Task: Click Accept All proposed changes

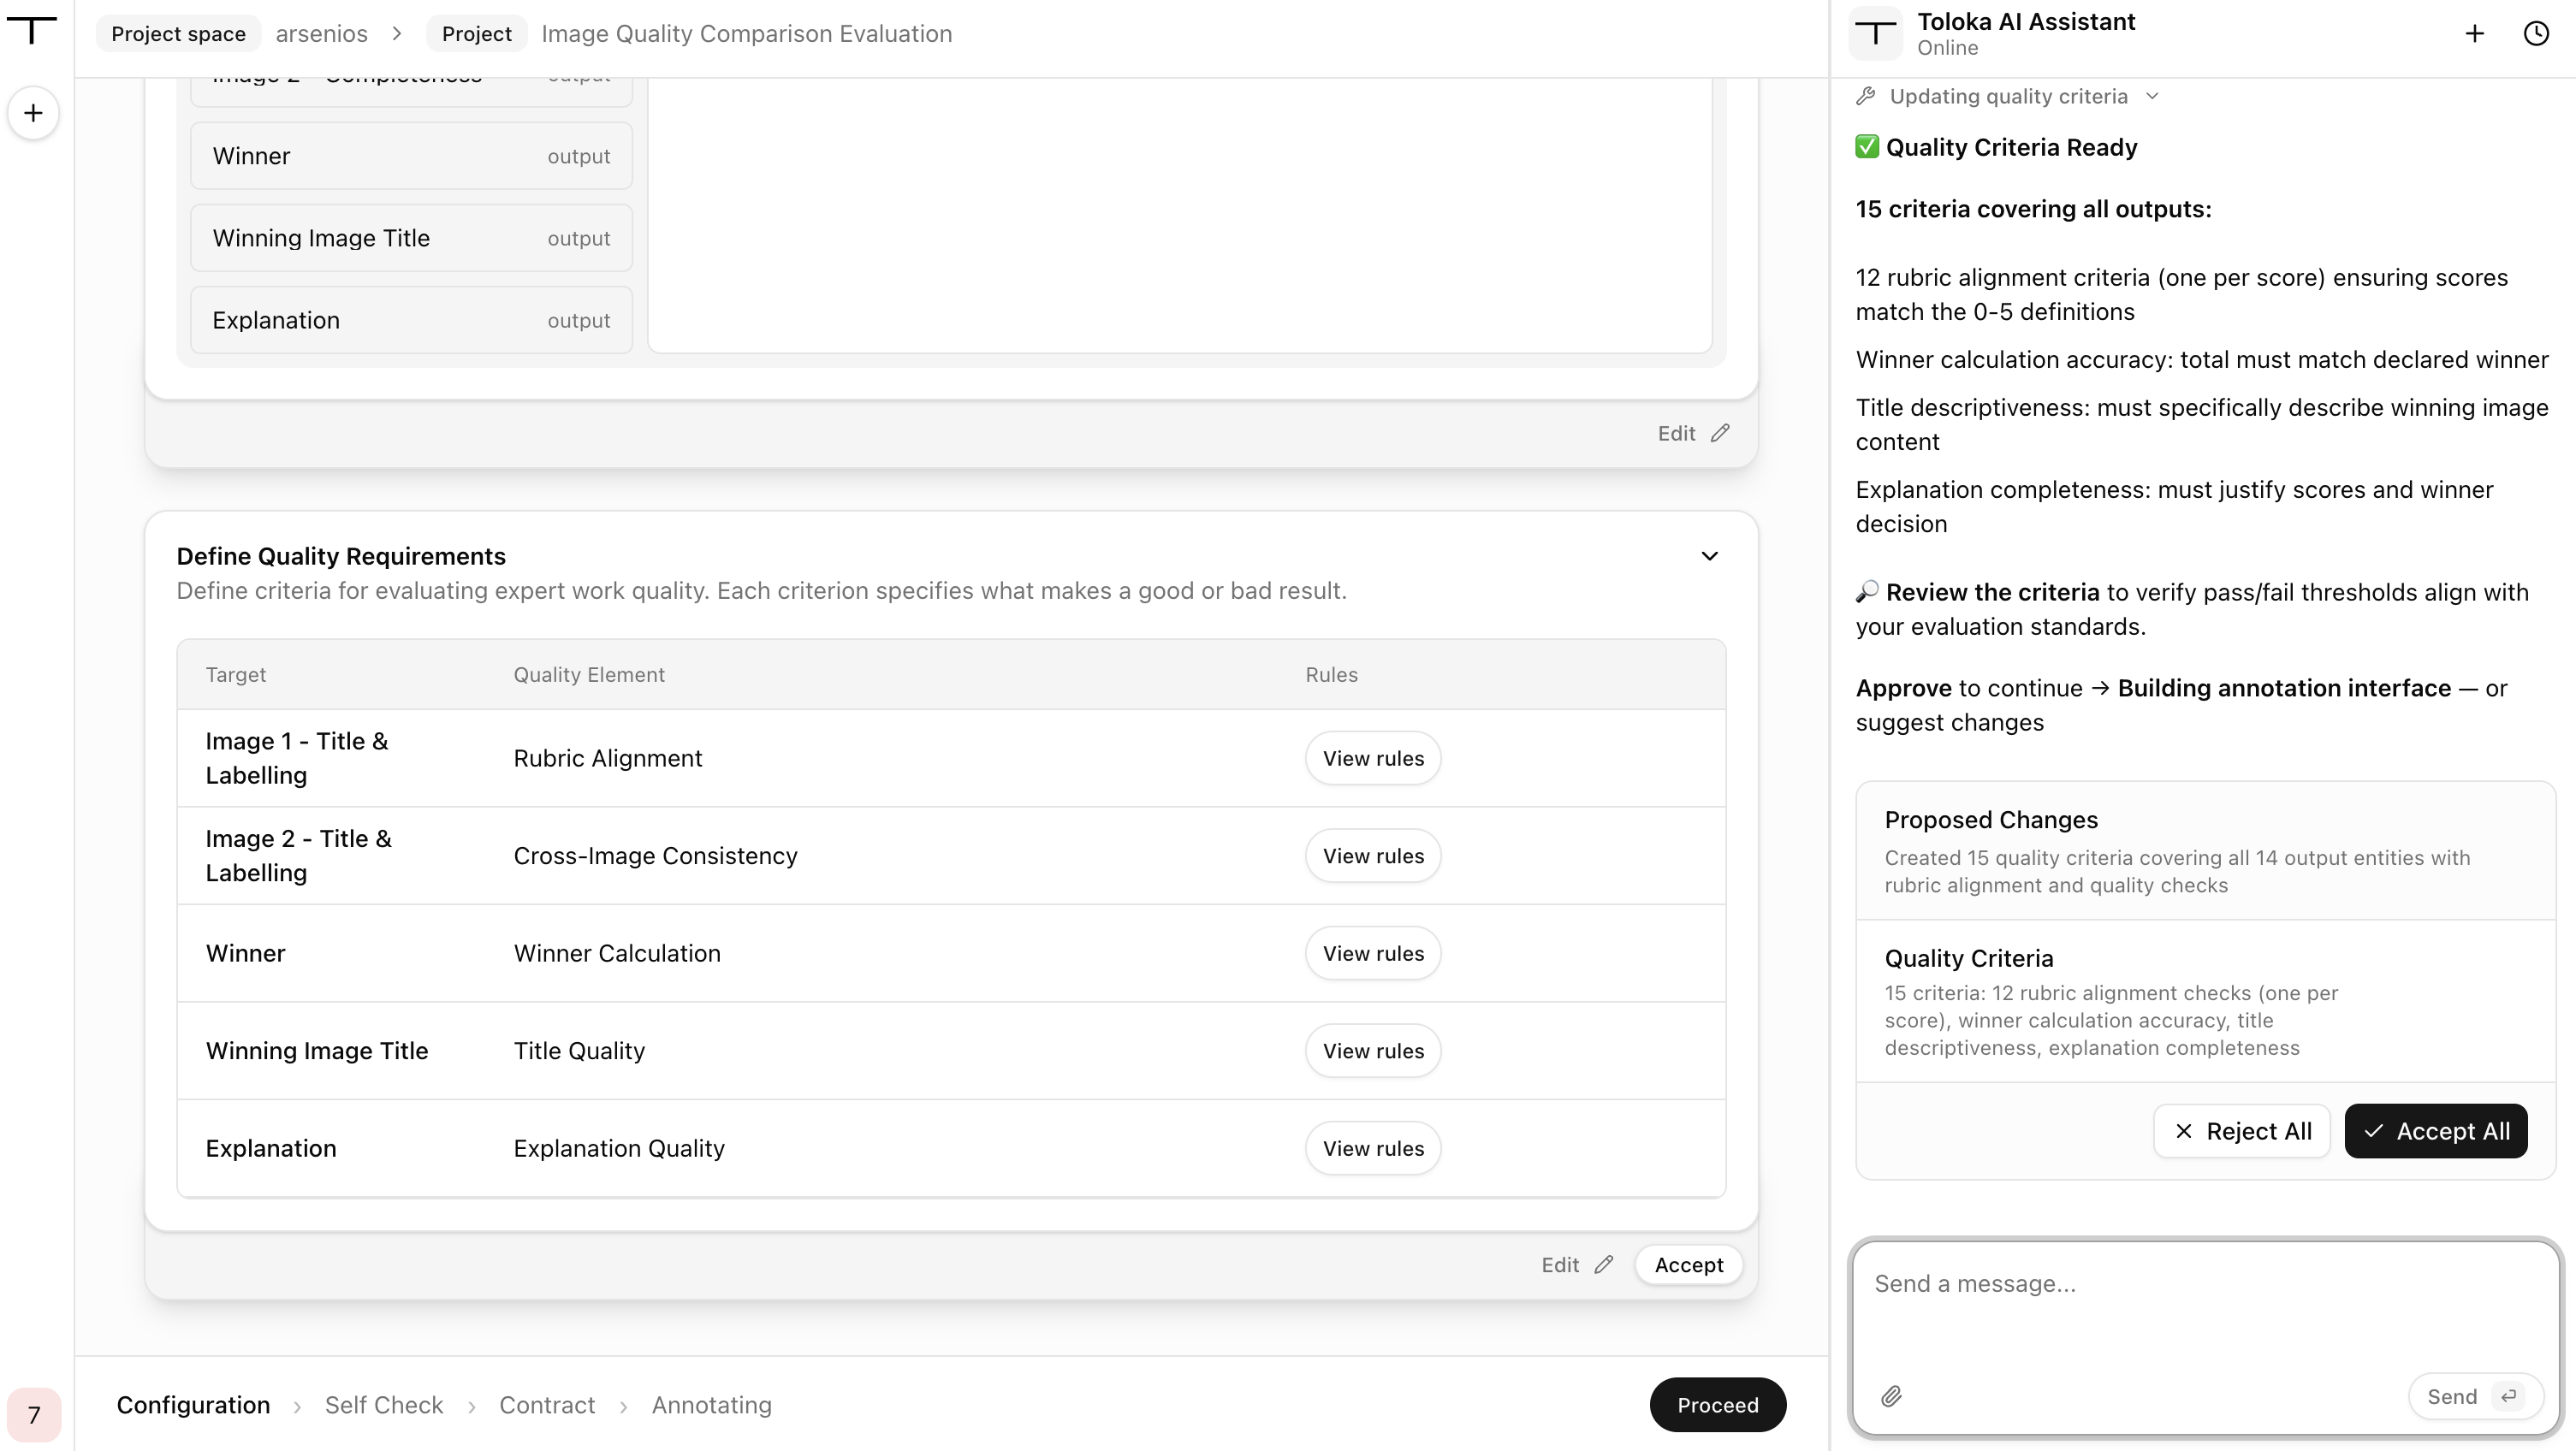Action: [x=2436, y=1131]
